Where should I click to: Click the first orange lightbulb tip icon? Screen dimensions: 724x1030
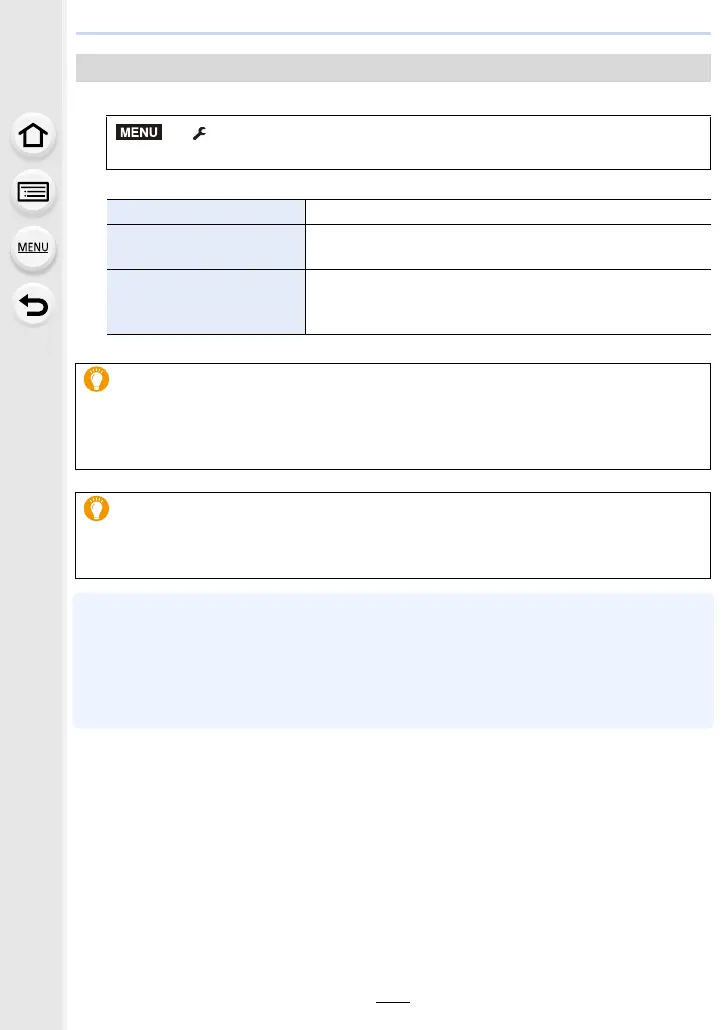97,381
